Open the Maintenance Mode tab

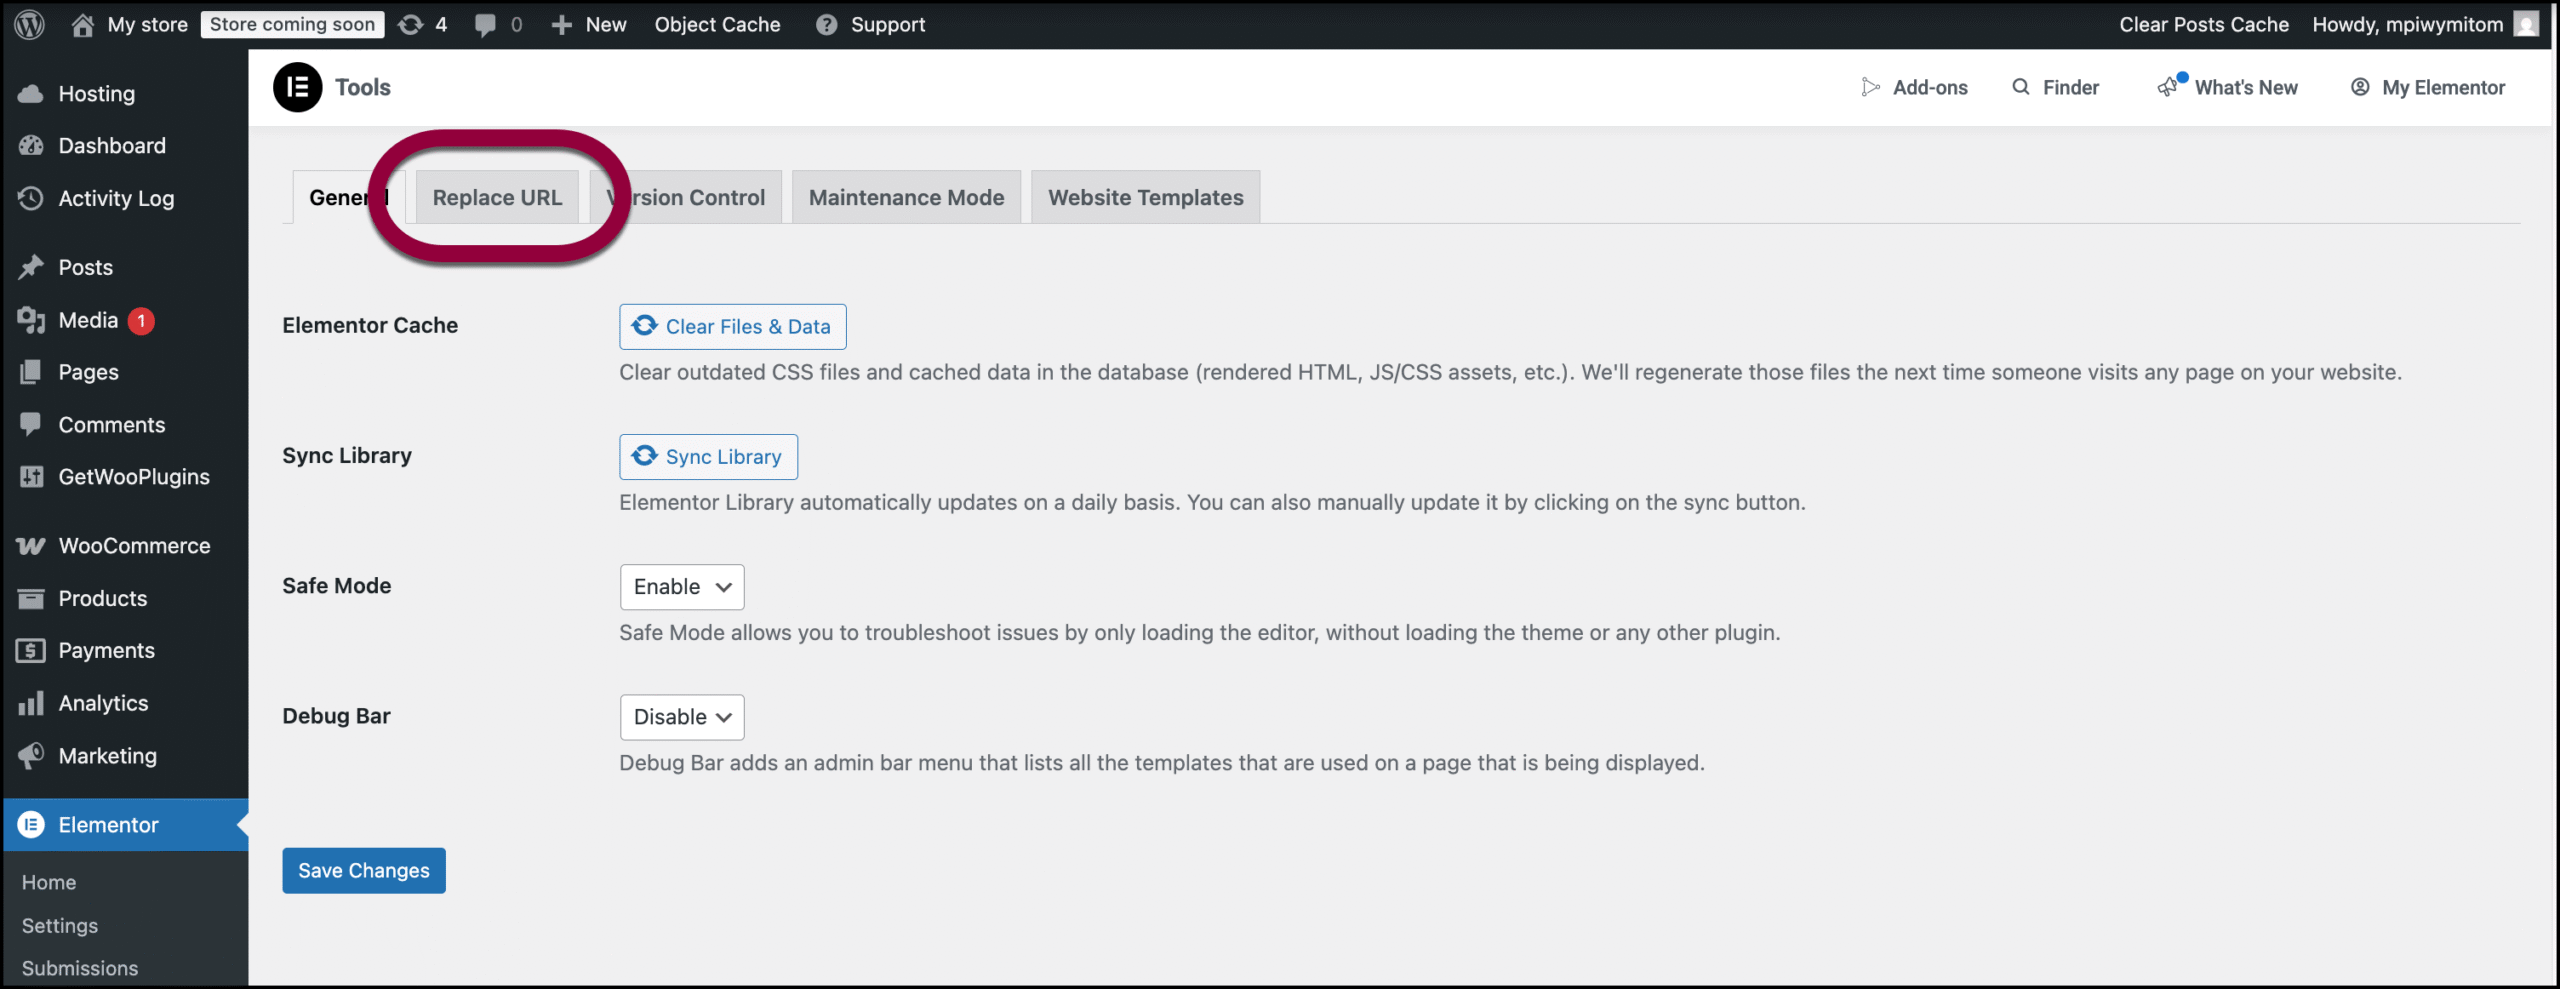(x=906, y=197)
